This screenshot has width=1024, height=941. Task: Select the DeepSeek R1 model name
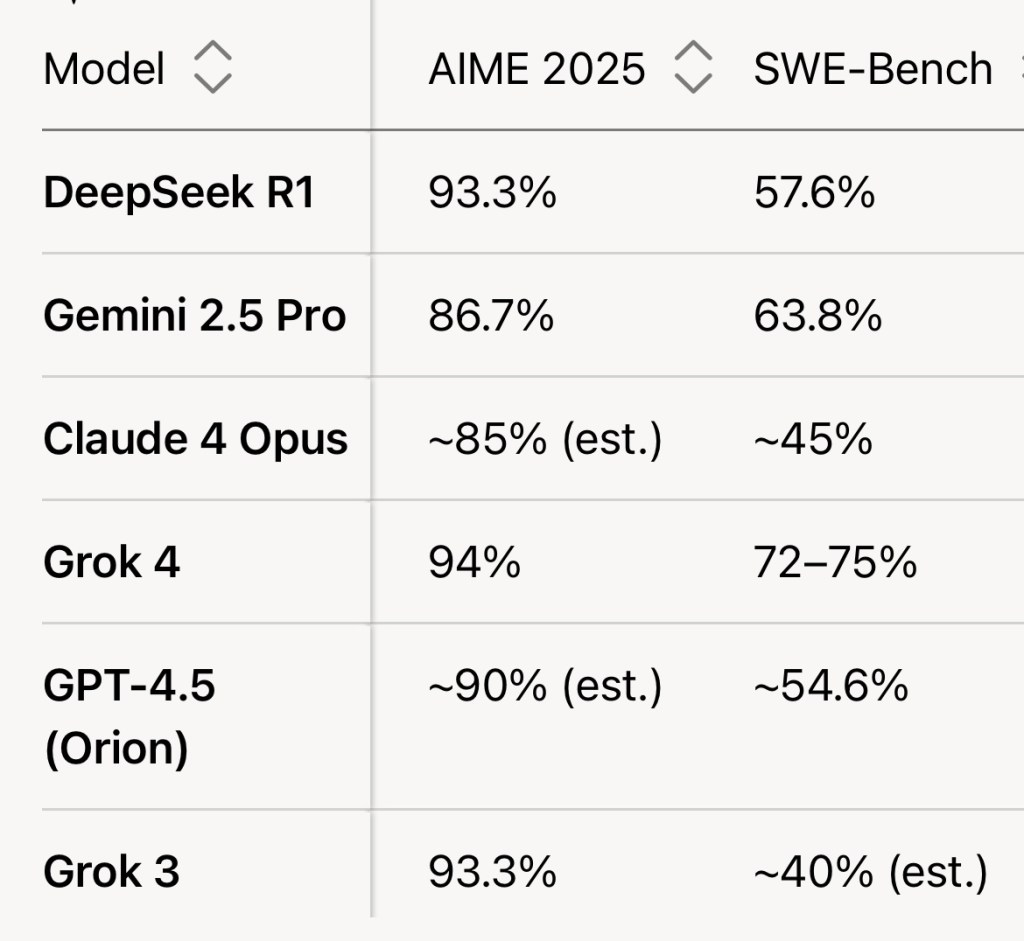pyautogui.click(x=179, y=193)
